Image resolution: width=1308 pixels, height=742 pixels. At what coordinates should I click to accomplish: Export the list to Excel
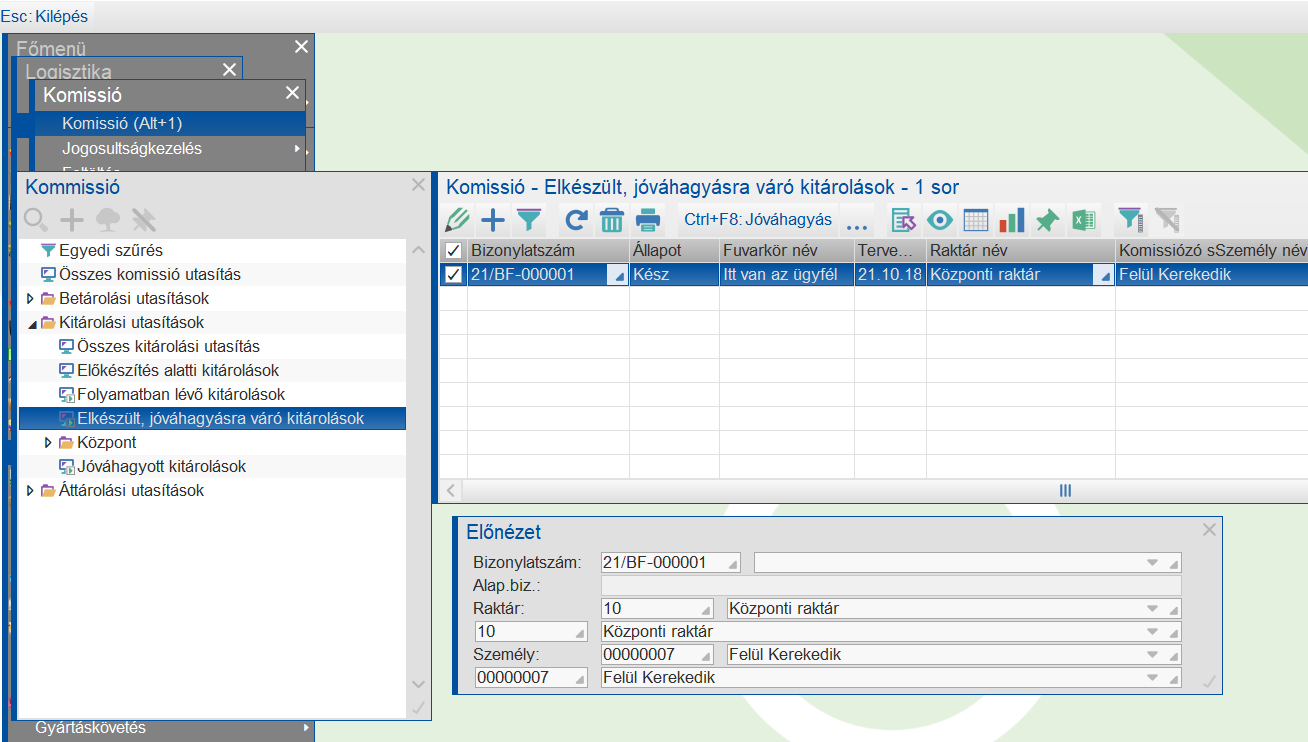point(1083,220)
